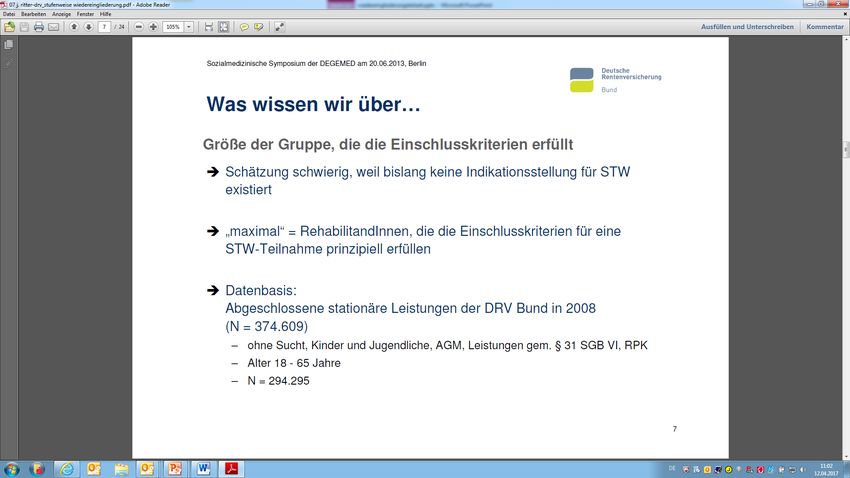Click the open file folder icon

(x=9, y=27)
